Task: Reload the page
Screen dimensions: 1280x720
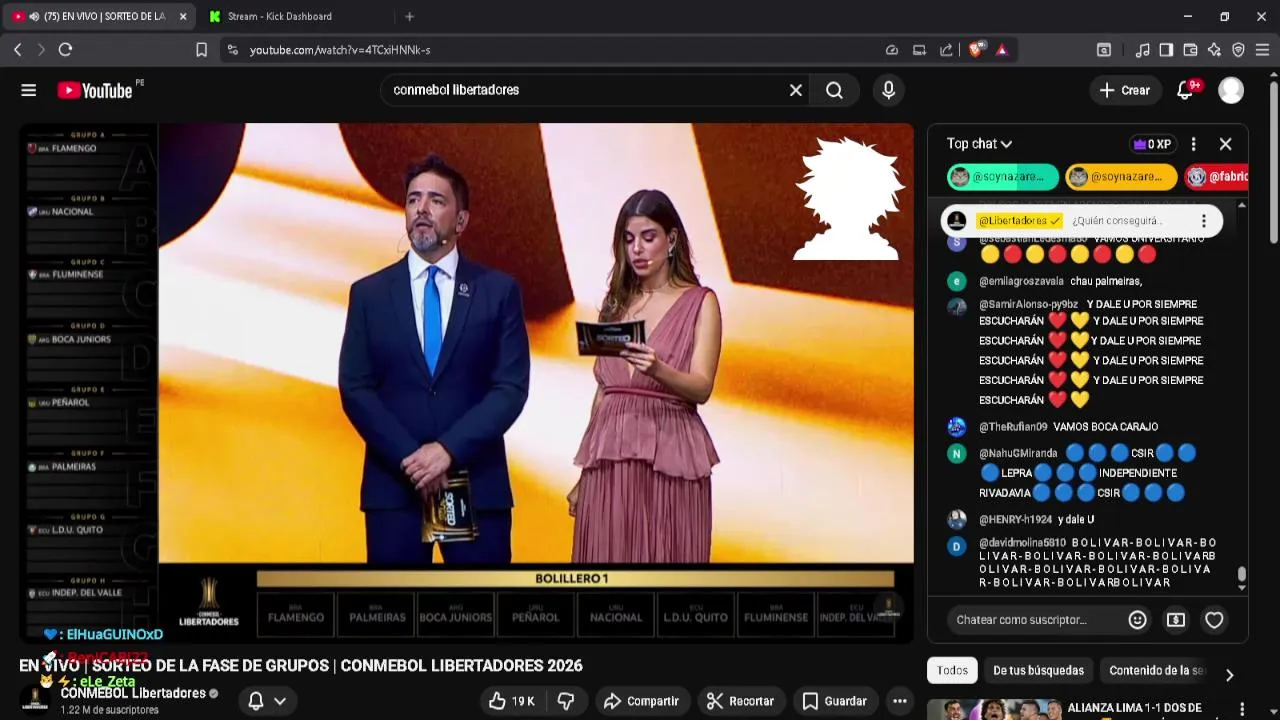Action: (65, 49)
